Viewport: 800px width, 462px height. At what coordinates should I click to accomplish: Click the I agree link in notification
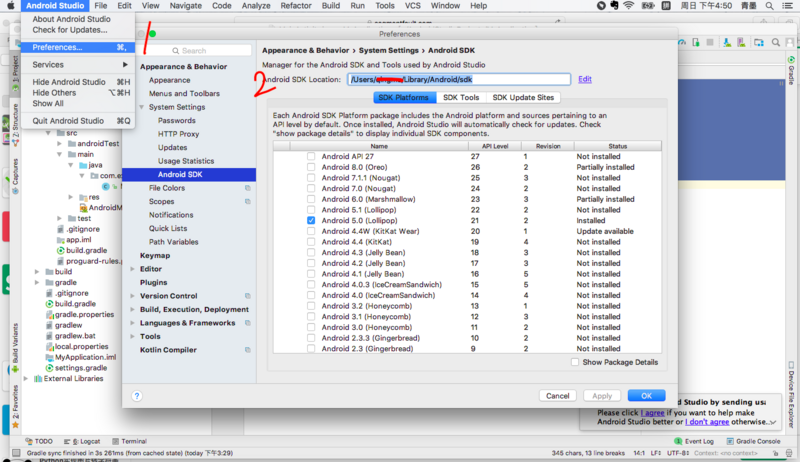click(653, 413)
